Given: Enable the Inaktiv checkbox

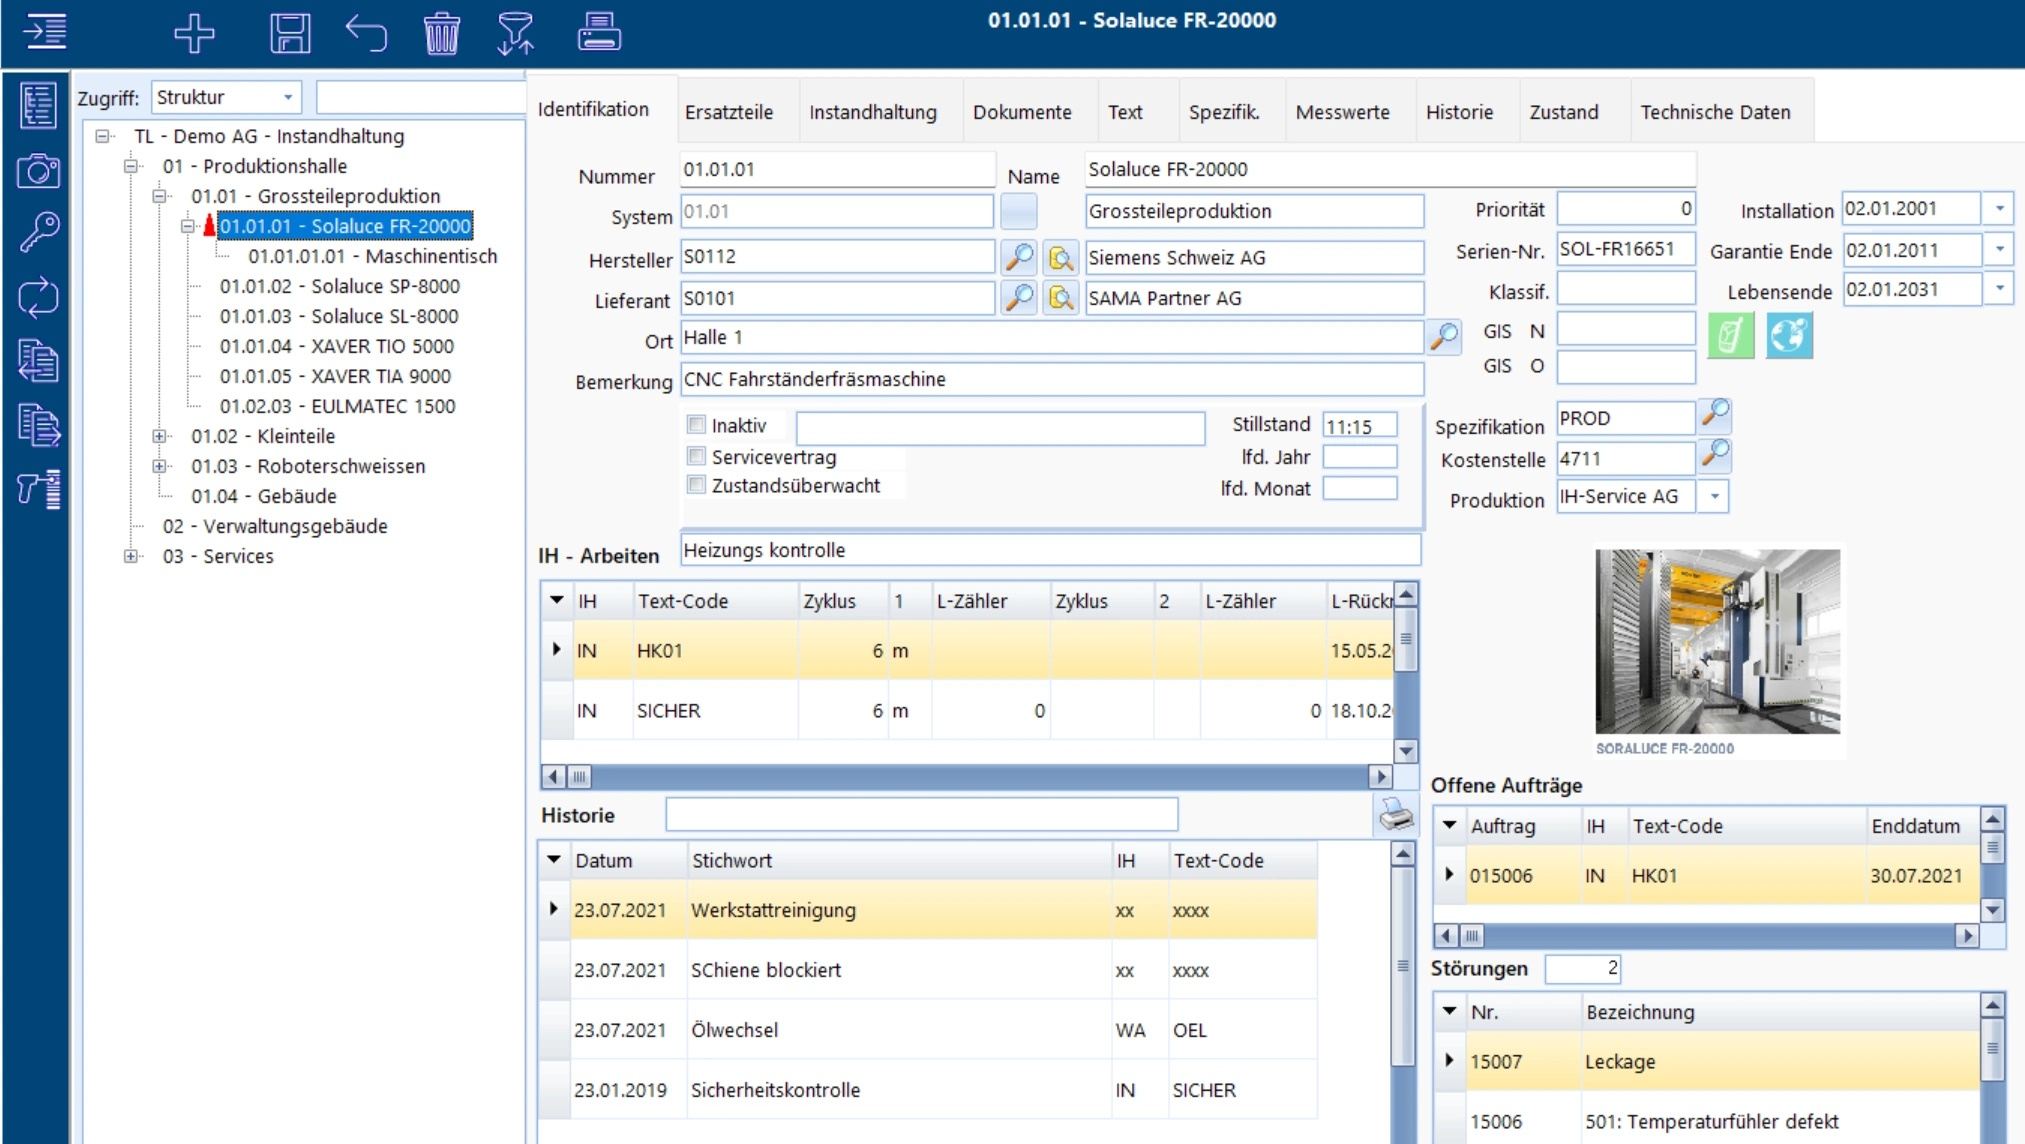Looking at the screenshot, I should [697, 425].
